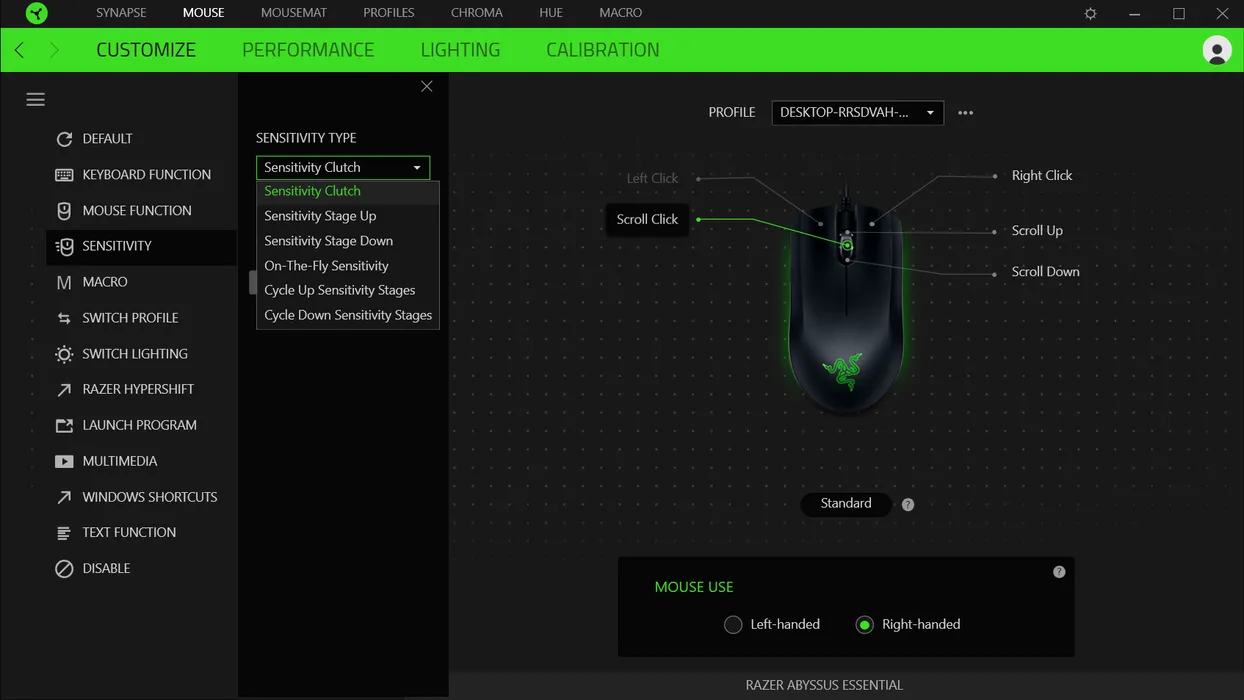Click the Windows Shortcuts arrow icon
The image size is (1244, 700).
(x=64, y=497)
